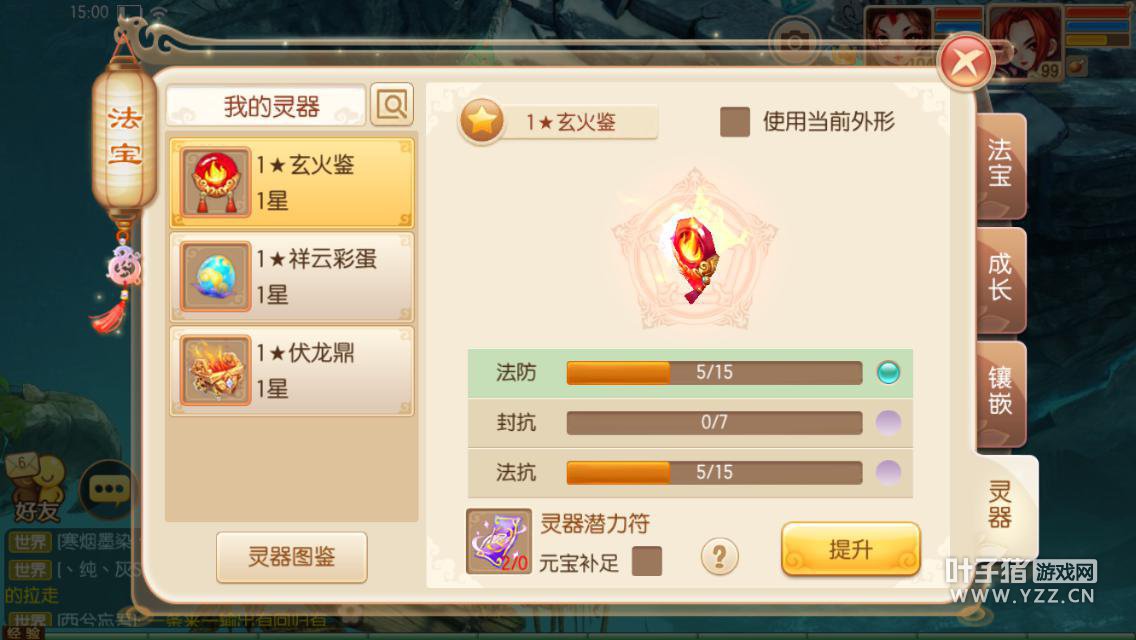Select the 玄火鉴 fire orb icon
Viewport: 1136px width, 640px height.
pos(215,182)
